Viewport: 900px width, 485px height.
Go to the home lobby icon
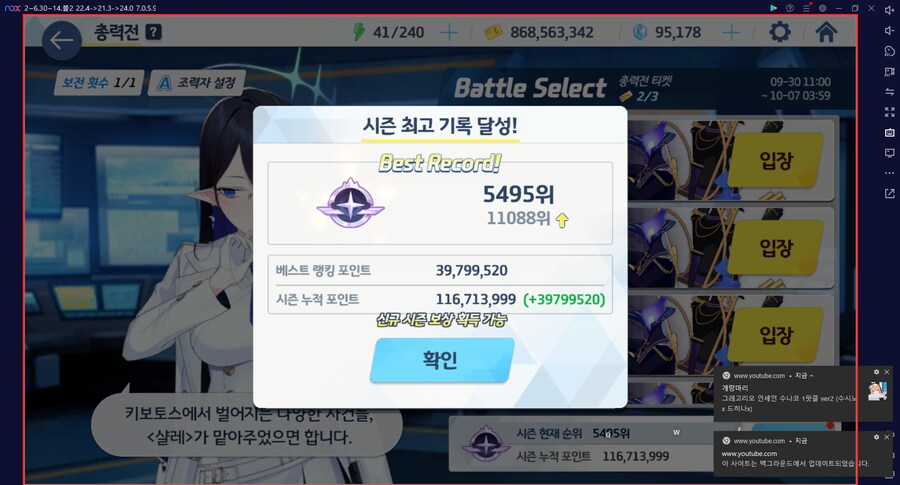826,32
